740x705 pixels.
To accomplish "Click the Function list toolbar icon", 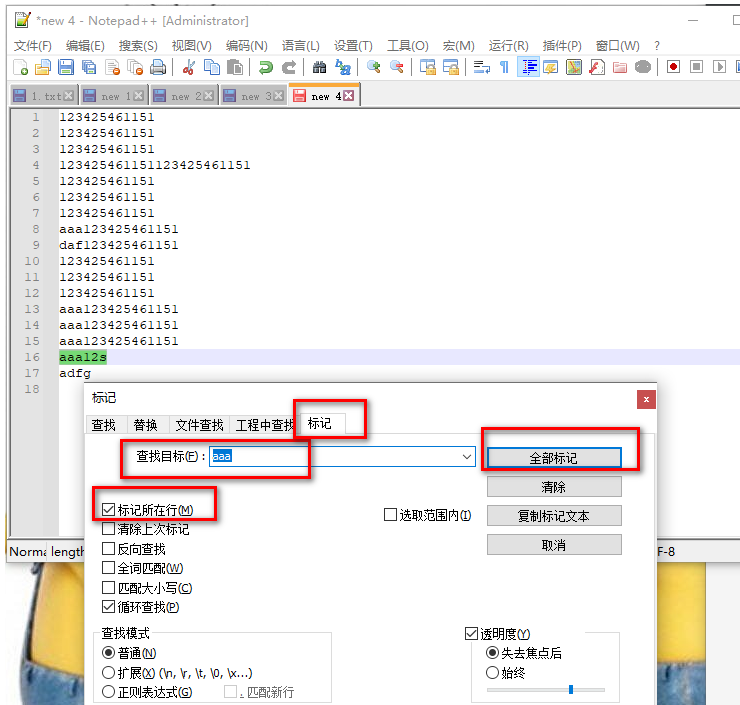I will (x=597, y=67).
